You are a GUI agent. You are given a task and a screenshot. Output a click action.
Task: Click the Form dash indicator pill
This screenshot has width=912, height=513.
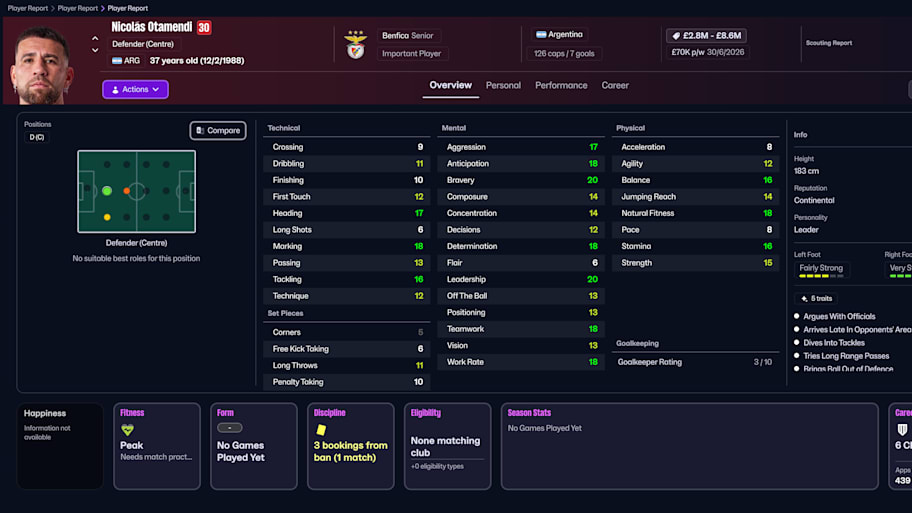[x=230, y=428]
